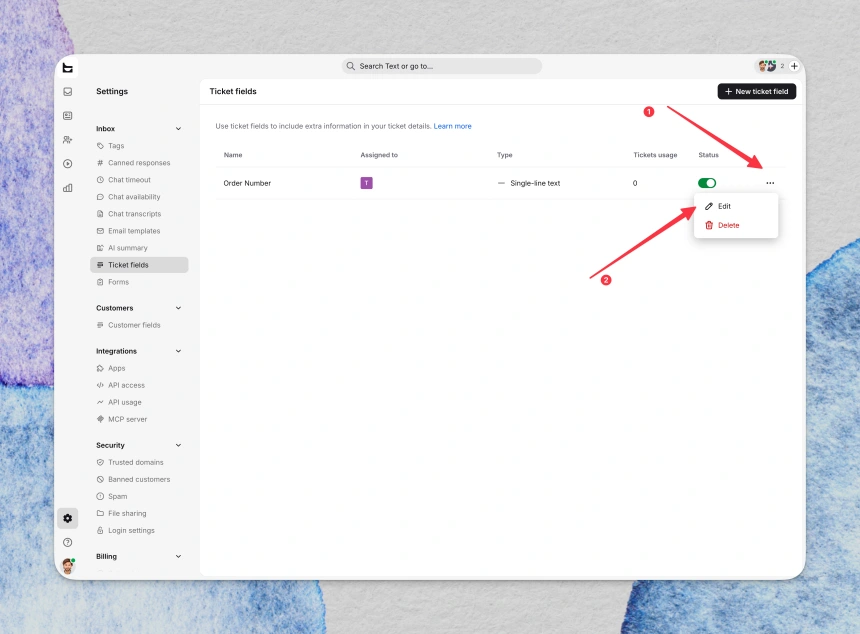Collapse the Inbox section chevron
860x634 pixels.
pyautogui.click(x=178, y=129)
